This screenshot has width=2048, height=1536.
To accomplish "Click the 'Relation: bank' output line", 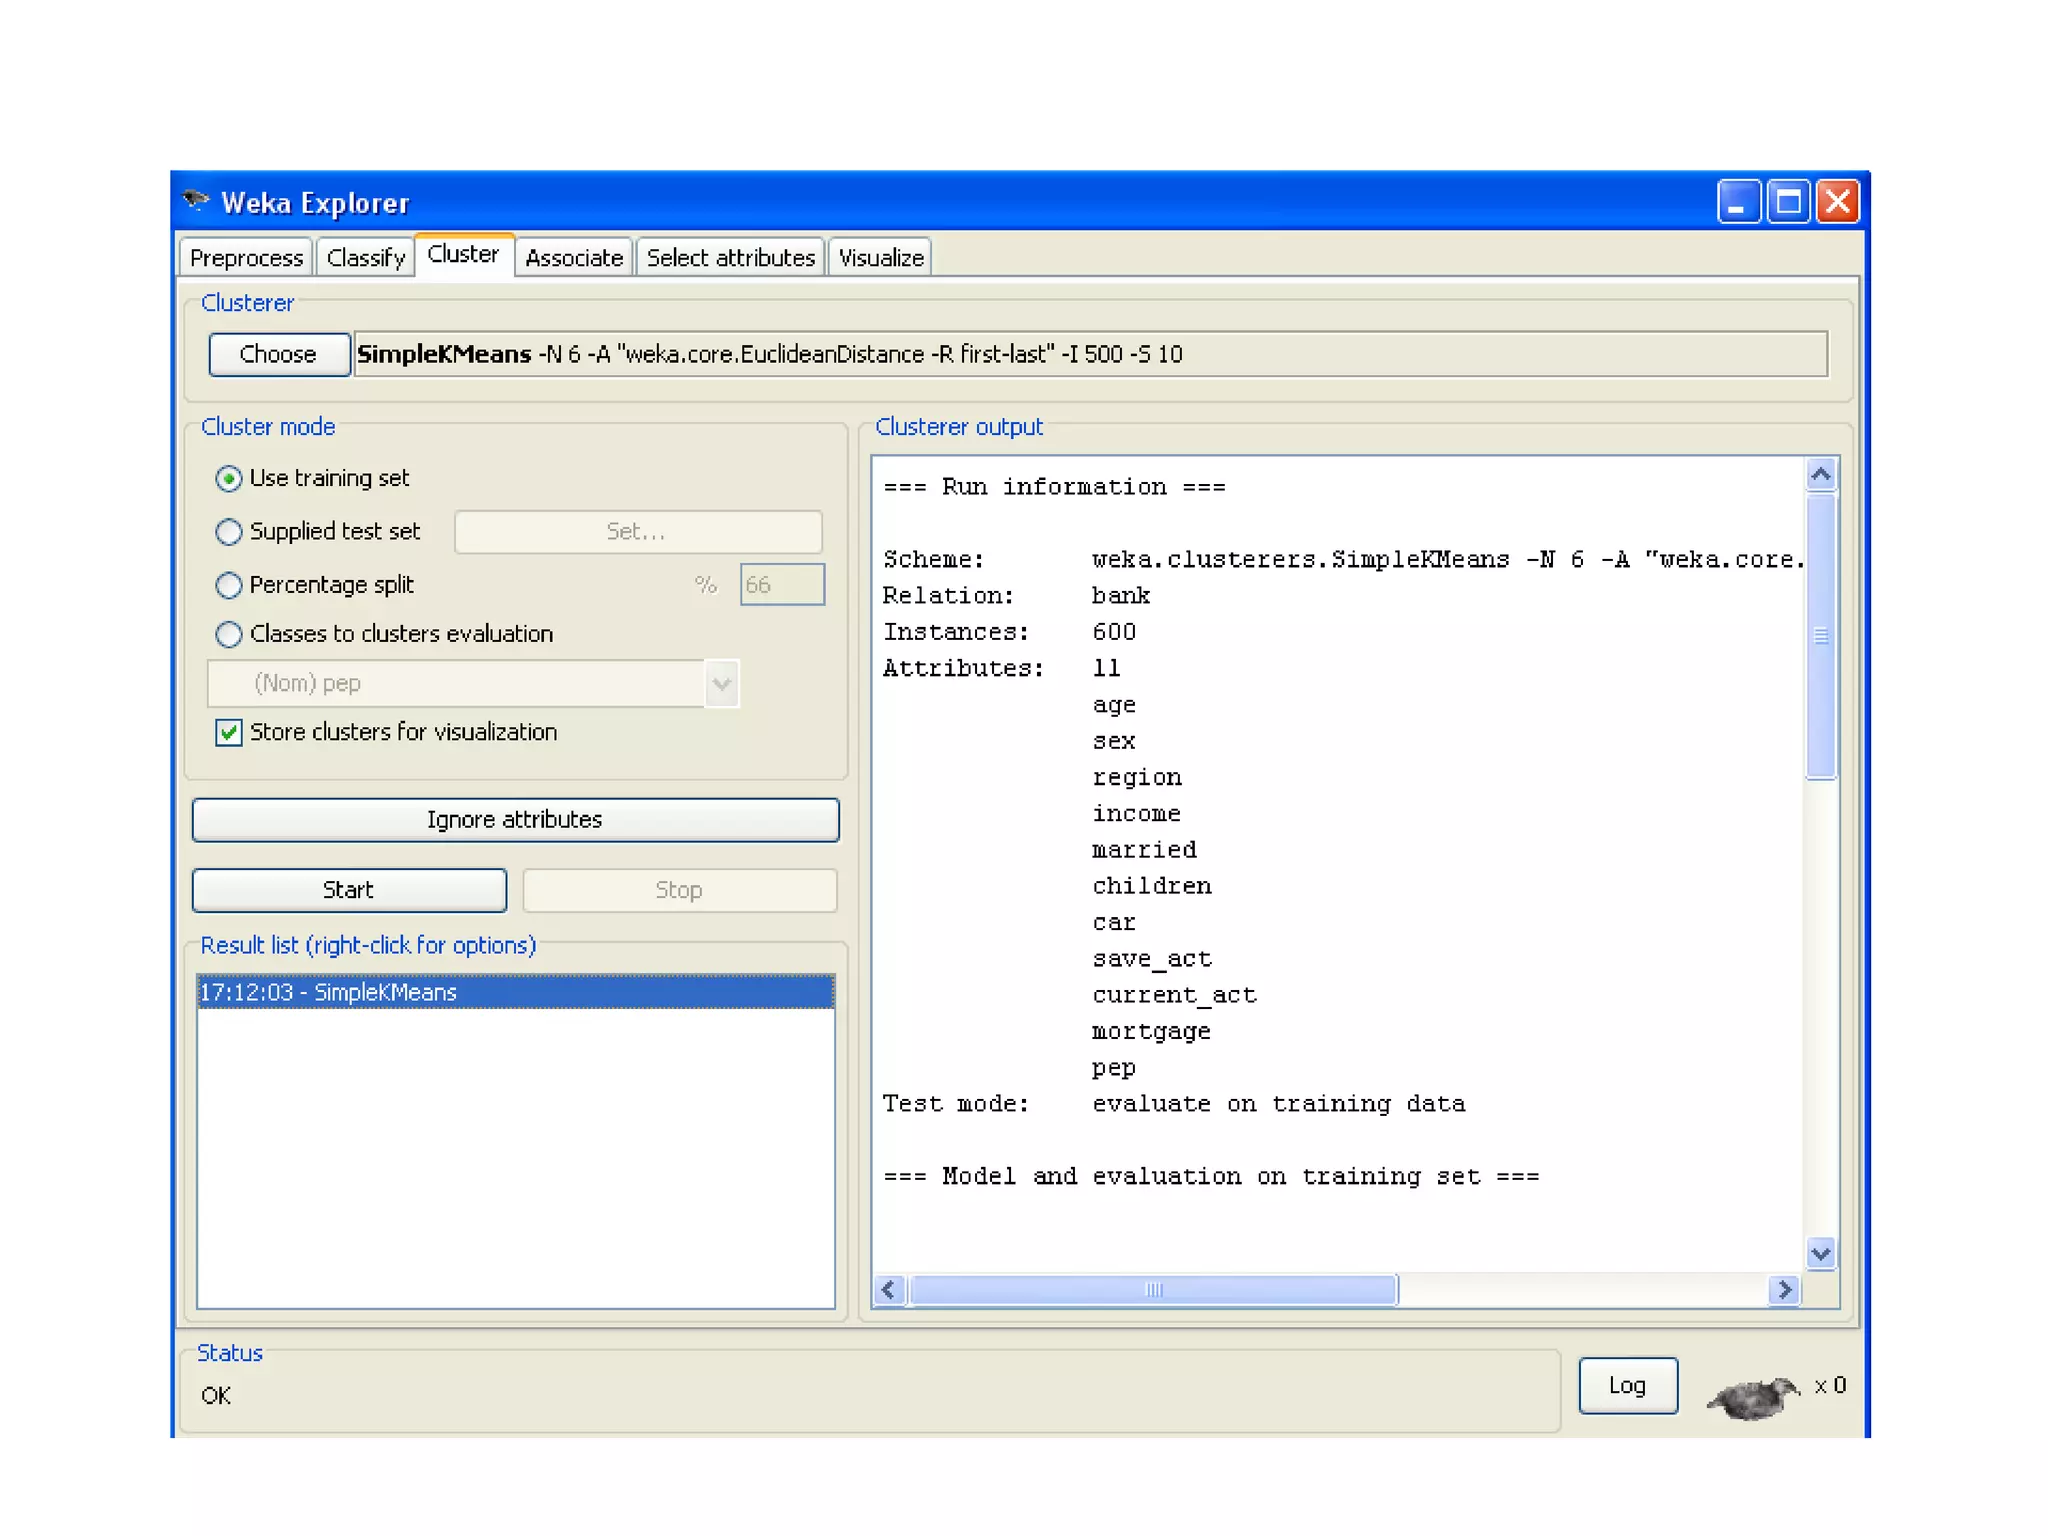I will click(1016, 596).
